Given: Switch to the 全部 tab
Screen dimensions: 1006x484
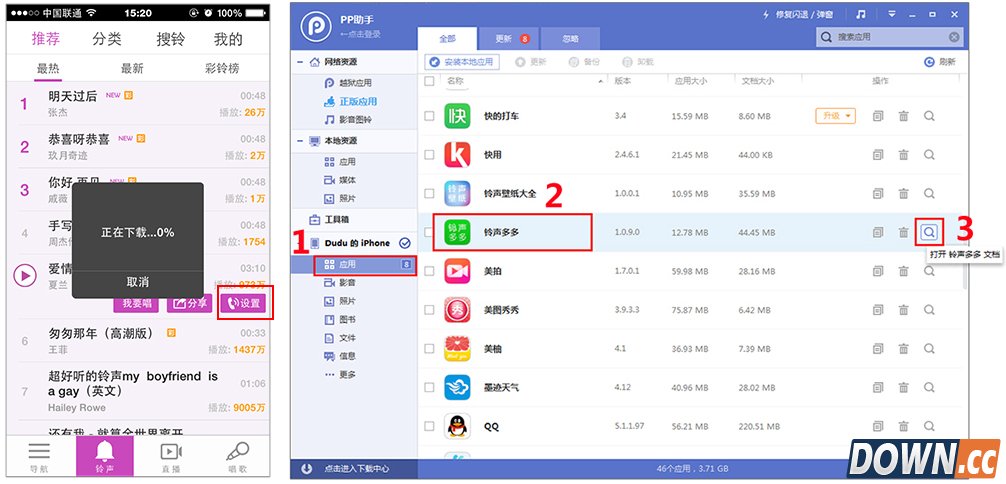Looking at the screenshot, I should click(x=447, y=39).
